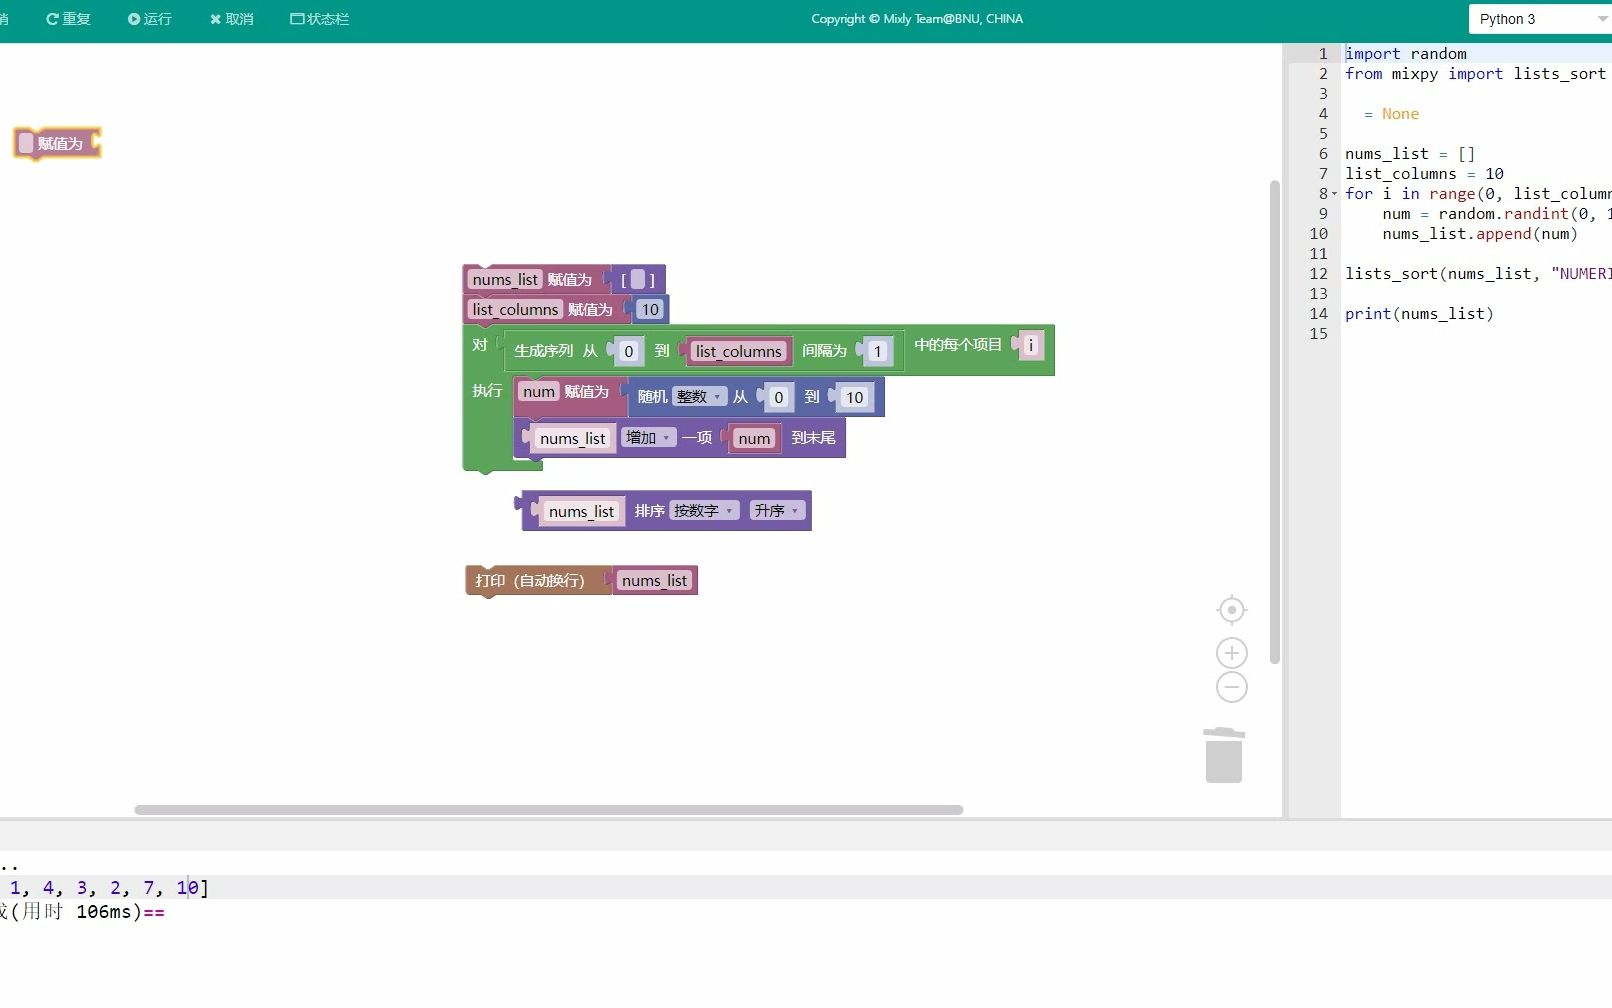This screenshot has height=1008, width=1612.
Task: Click the workspace vertical scrollbar
Action: pyautogui.click(x=1274, y=422)
